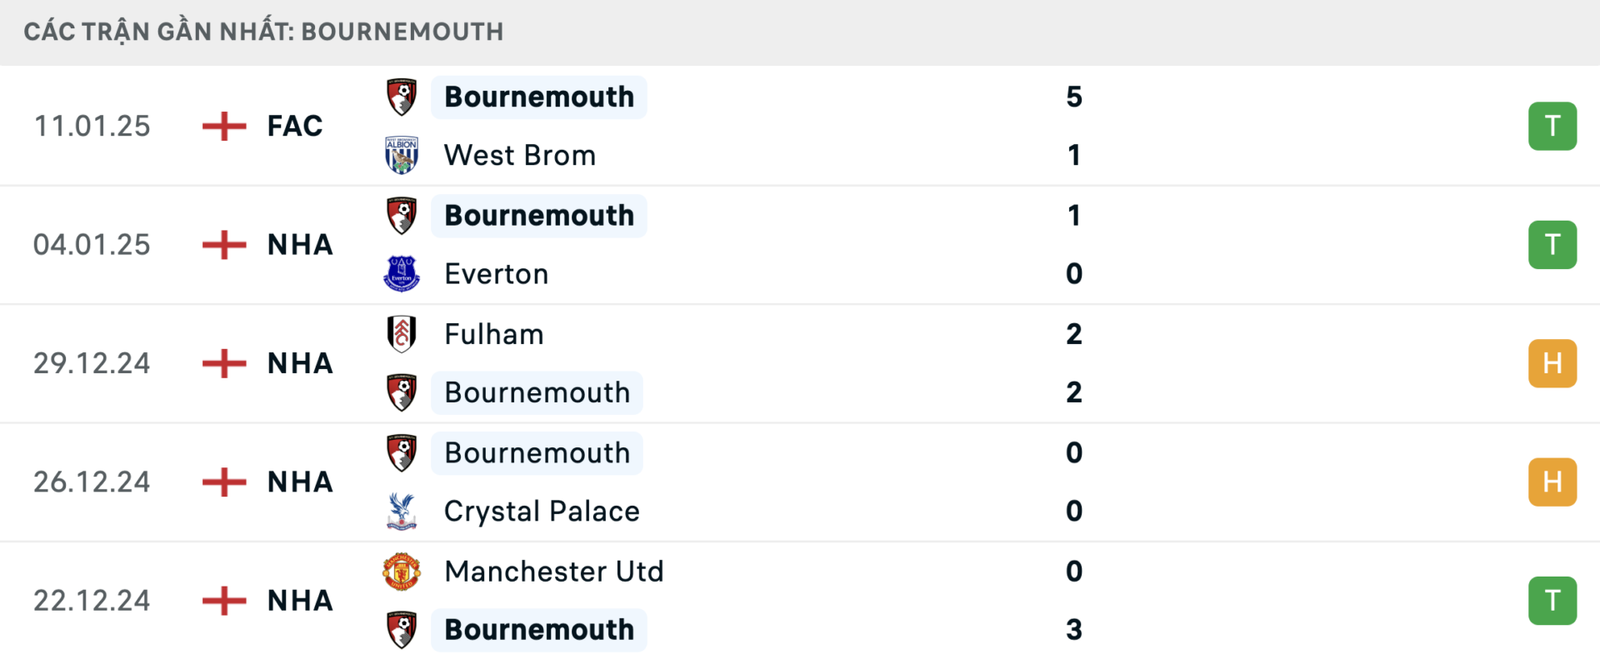Select the 29.12.24 match date
The height and width of the screenshot is (659, 1600).
[x=92, y=363]
